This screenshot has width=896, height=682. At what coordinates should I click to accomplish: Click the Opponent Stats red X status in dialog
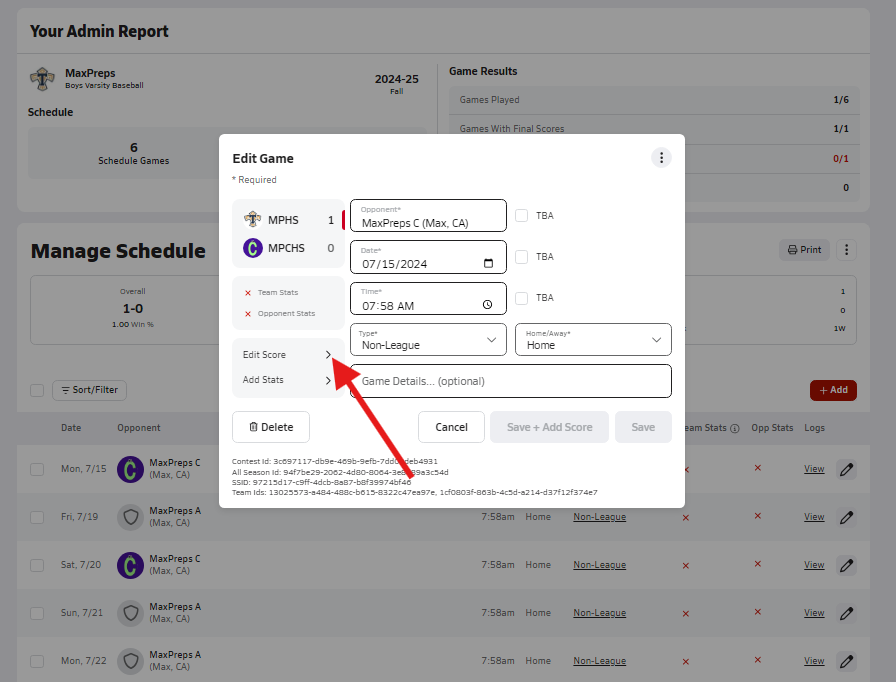[248, 314]
